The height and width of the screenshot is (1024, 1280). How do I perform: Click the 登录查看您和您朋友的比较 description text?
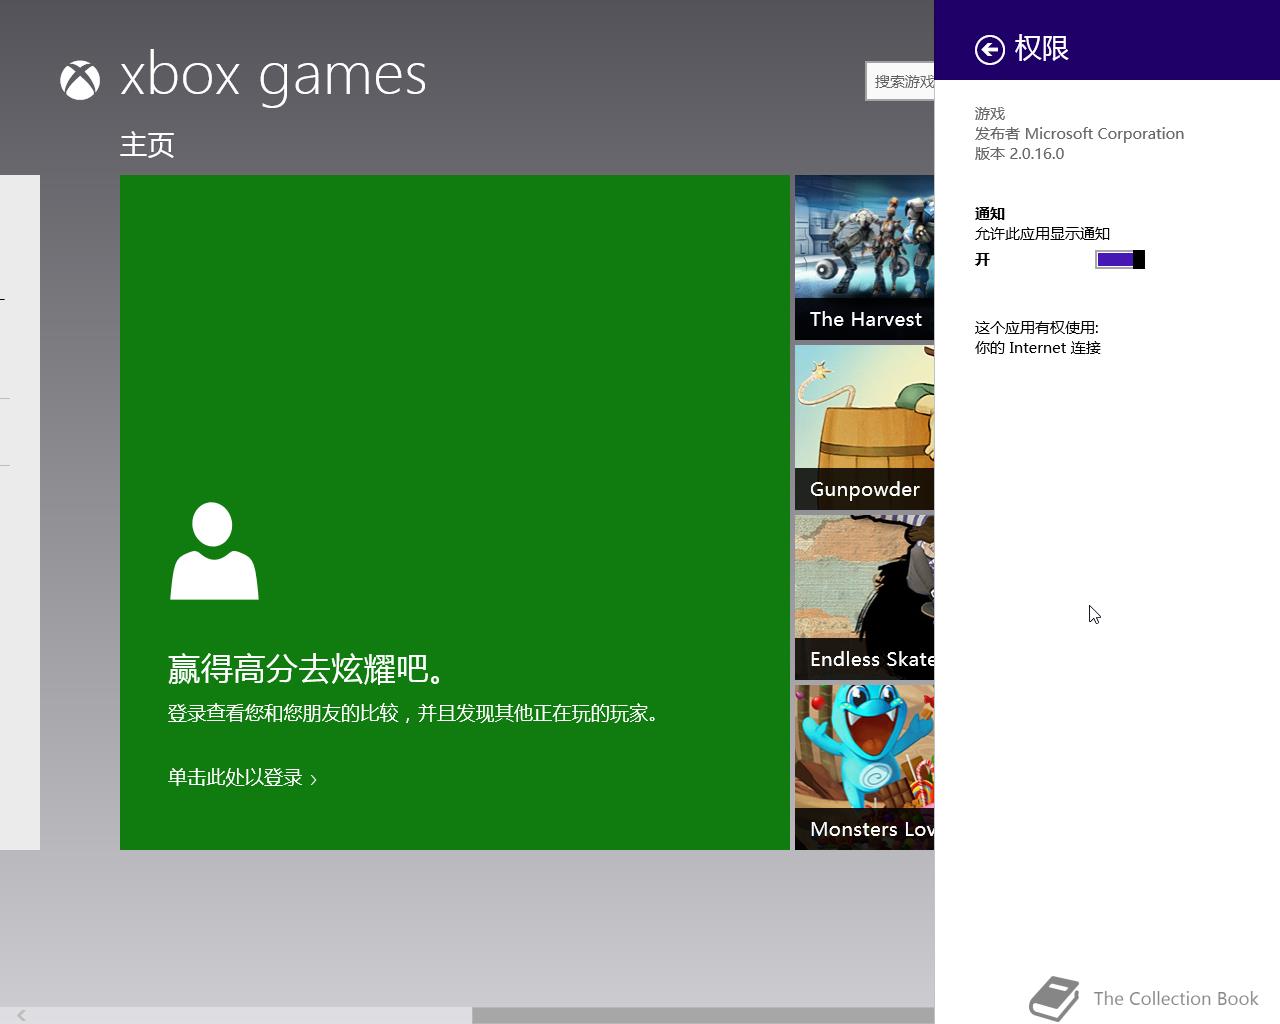[415, 713]
